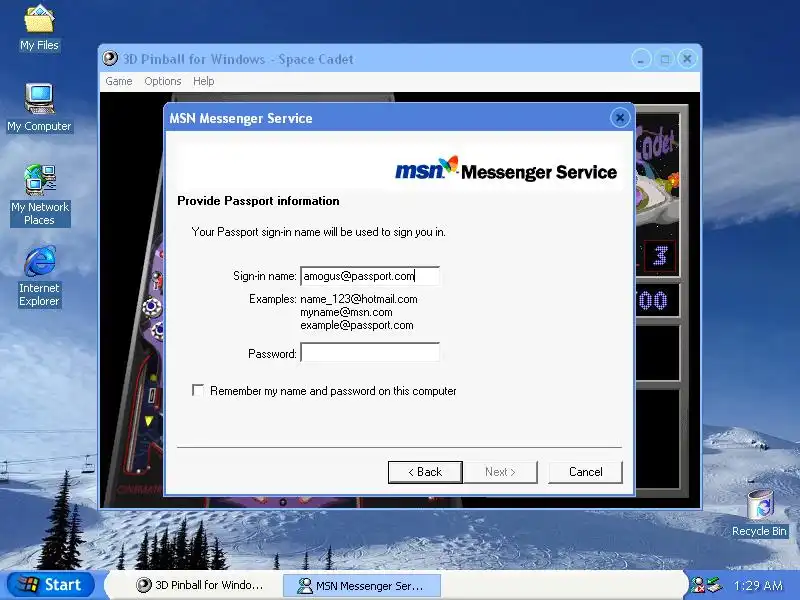
Task: Select the Internet Explorer desktop icon
Action: (39, 276)
